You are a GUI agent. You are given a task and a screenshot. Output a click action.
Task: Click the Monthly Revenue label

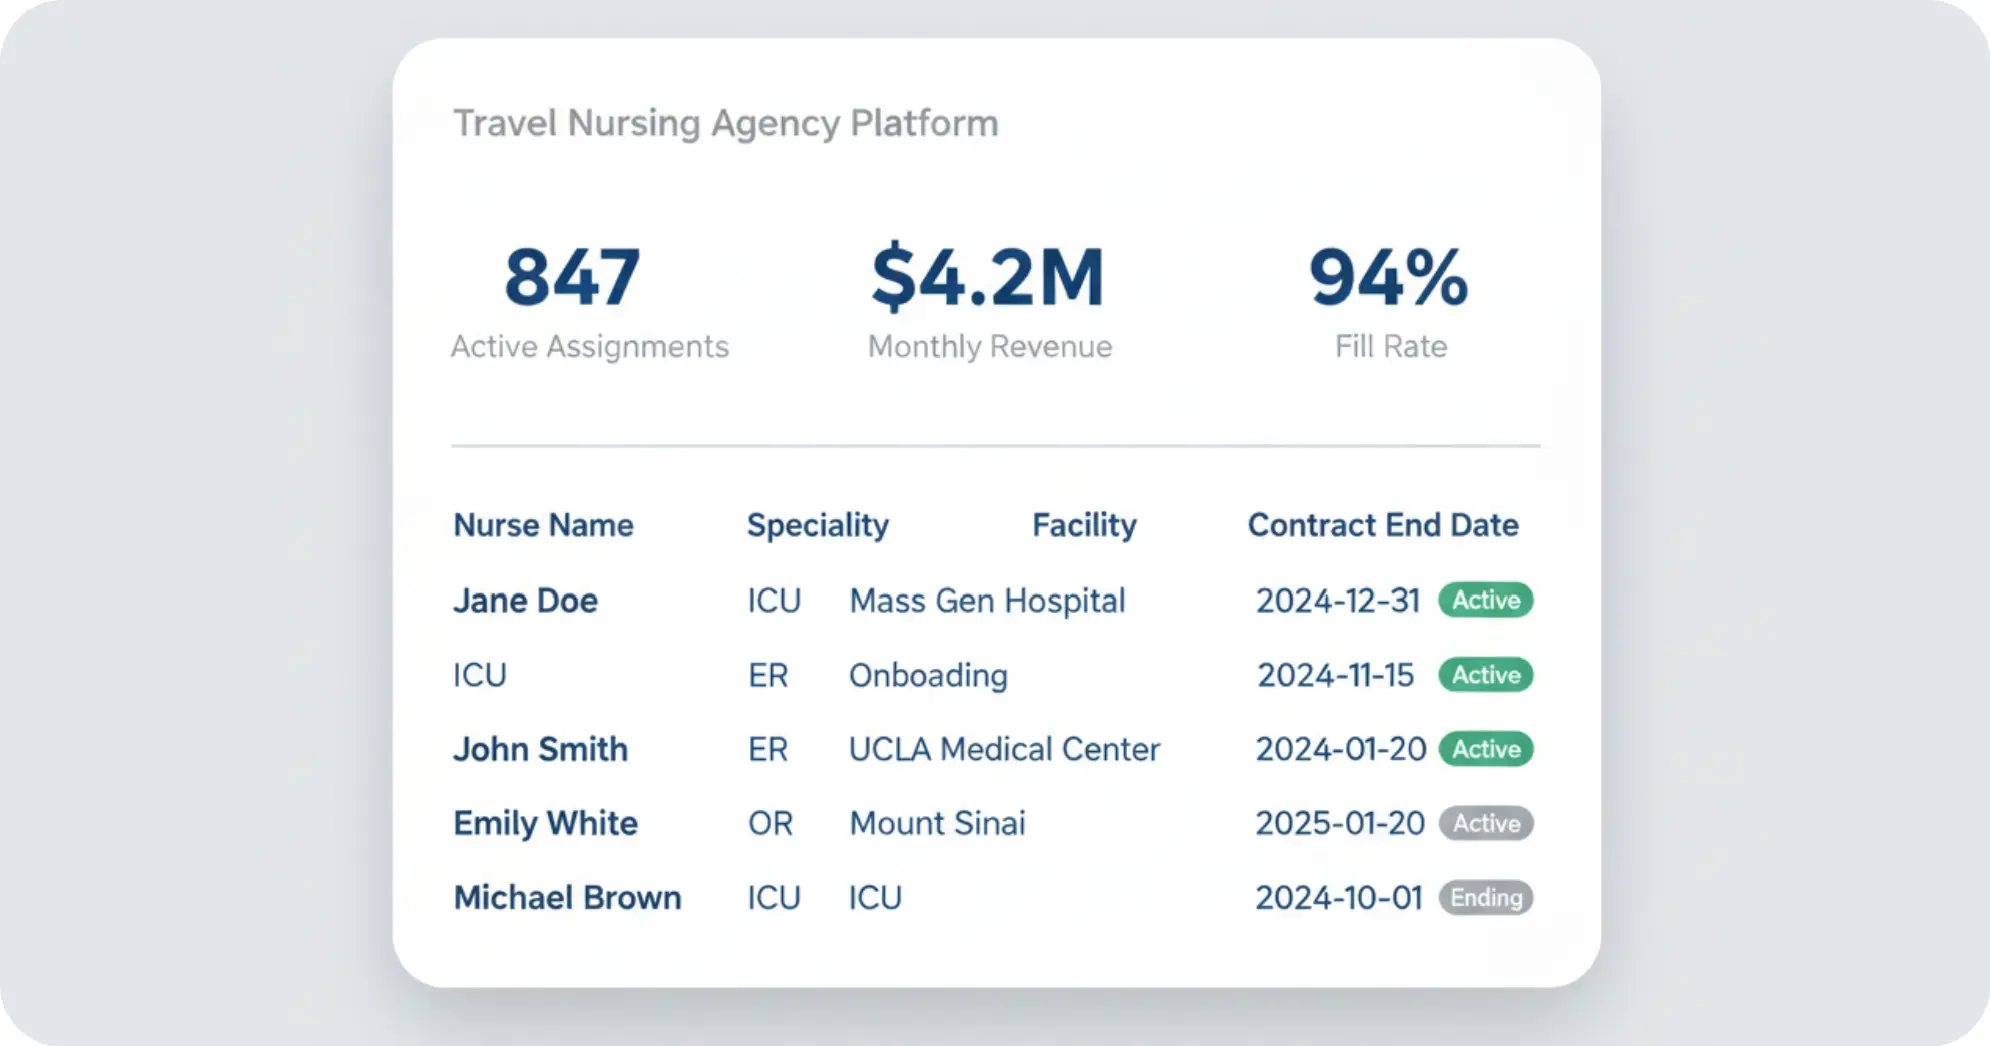click(990, 346)
